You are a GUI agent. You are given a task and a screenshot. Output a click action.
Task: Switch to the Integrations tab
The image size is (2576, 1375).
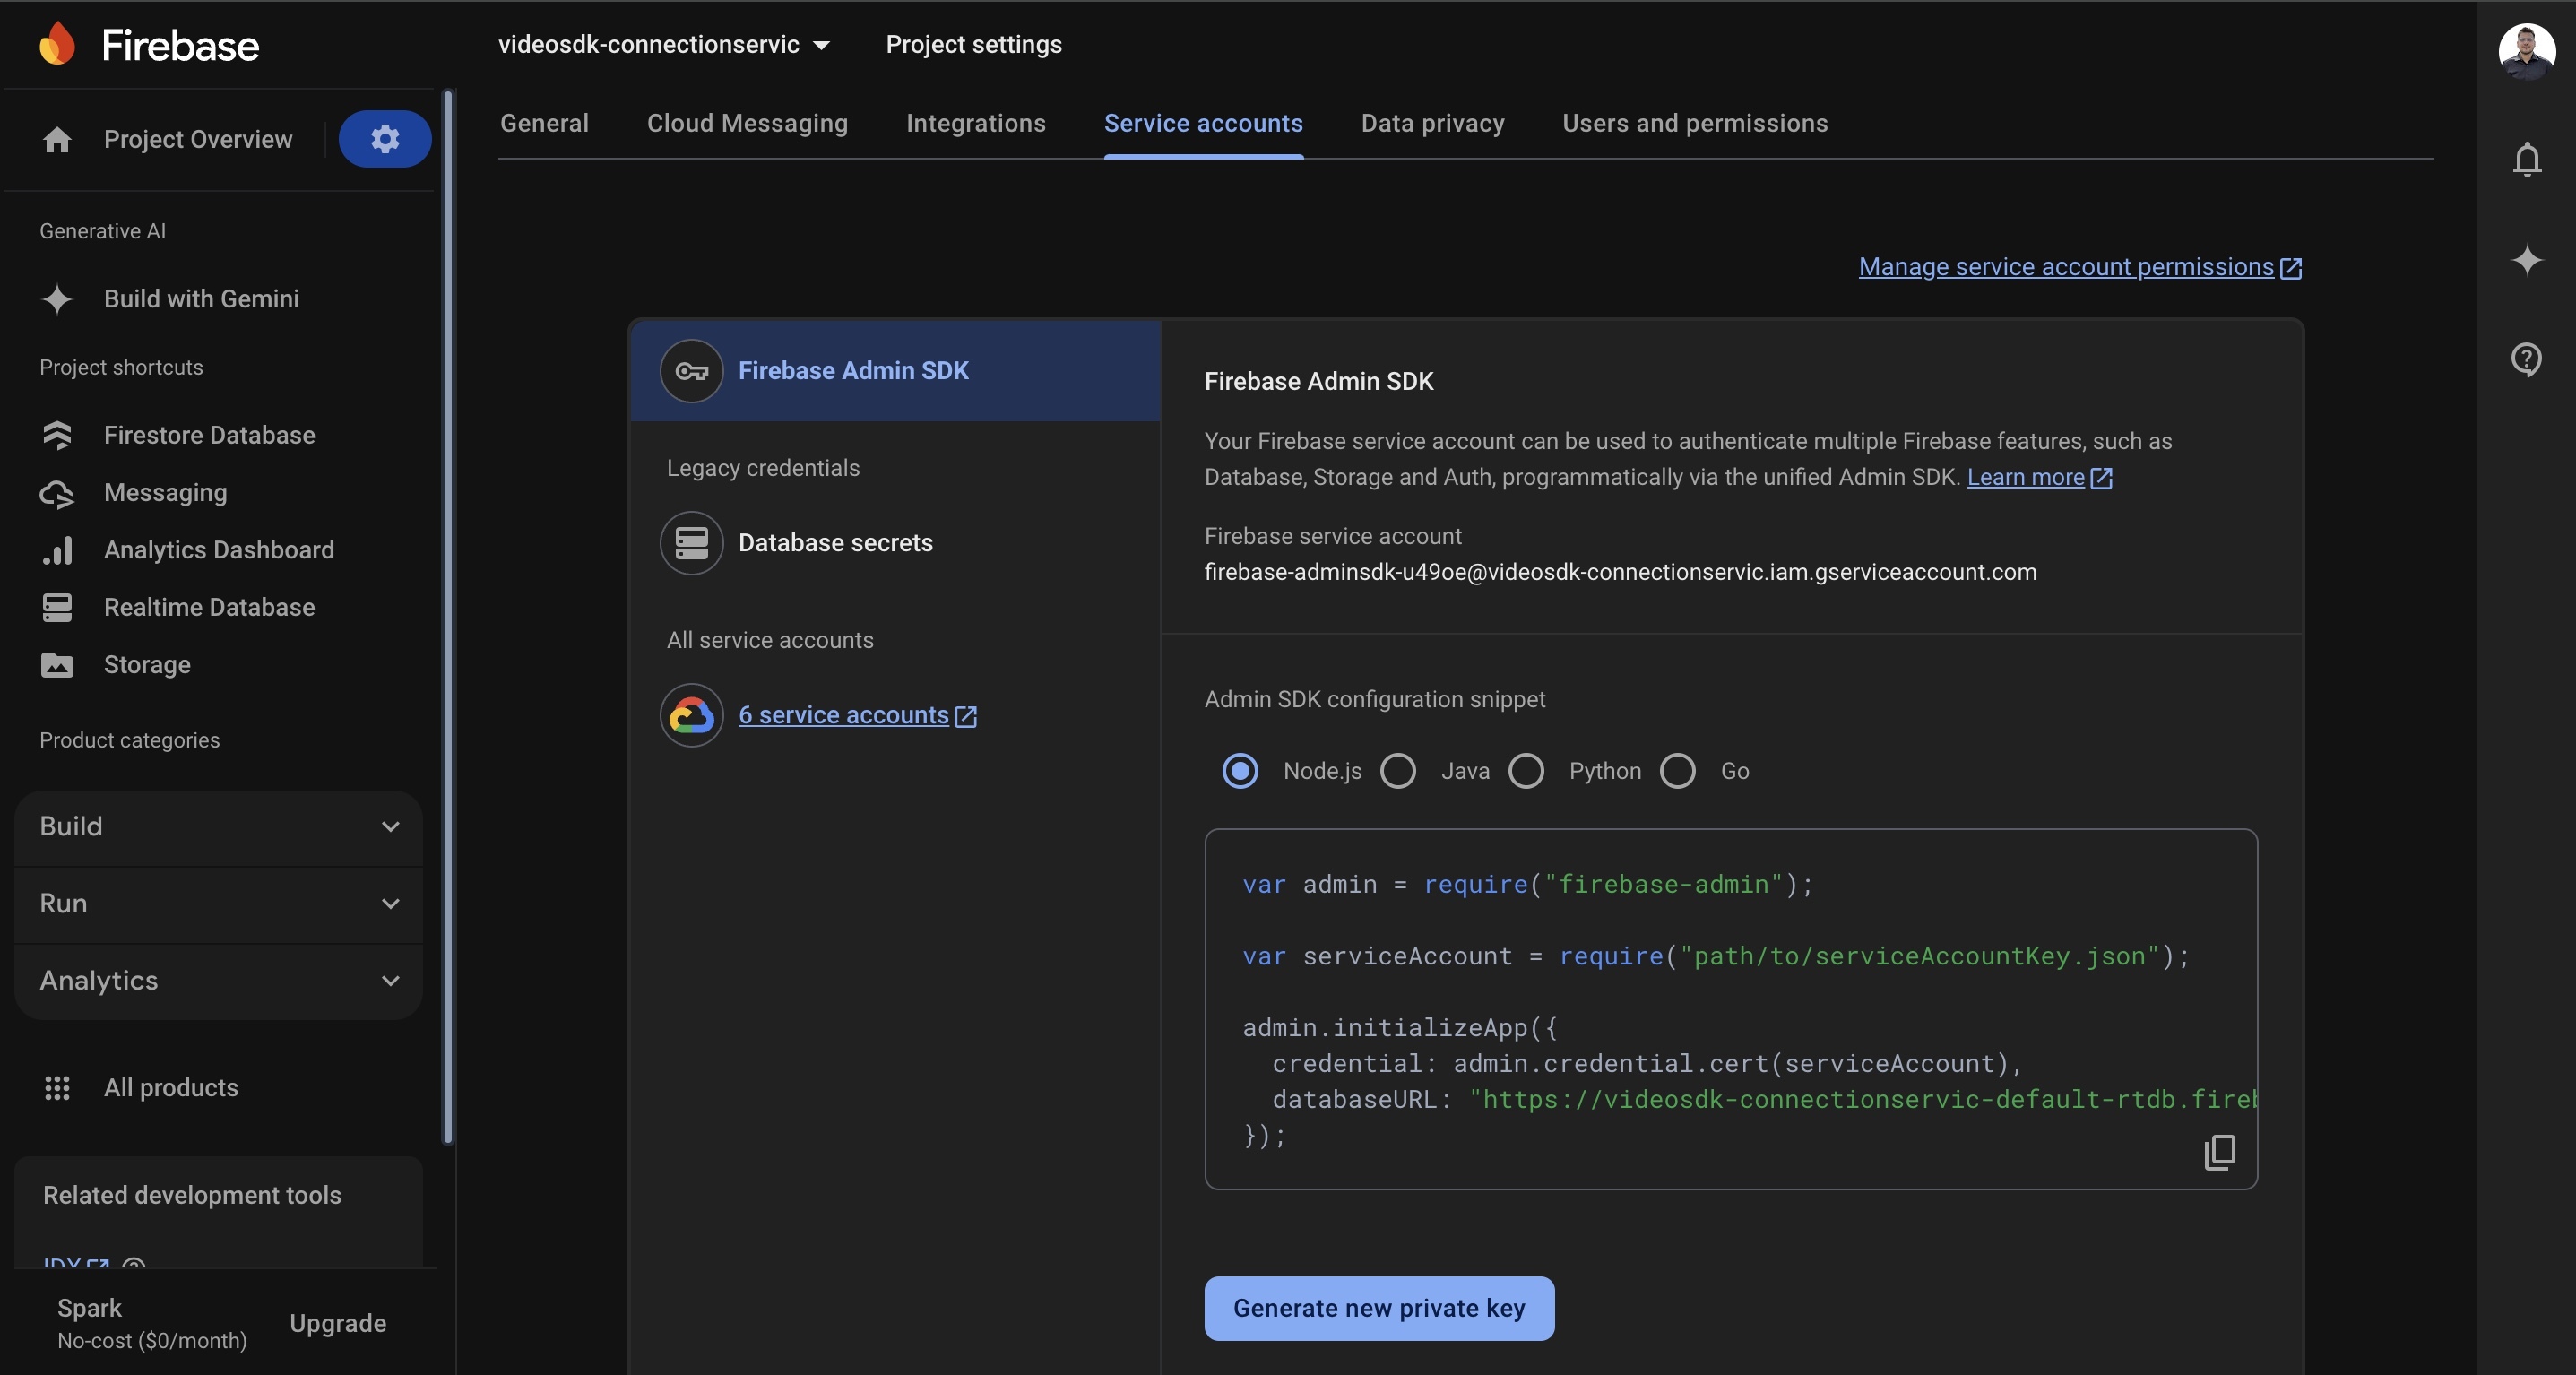976,123
